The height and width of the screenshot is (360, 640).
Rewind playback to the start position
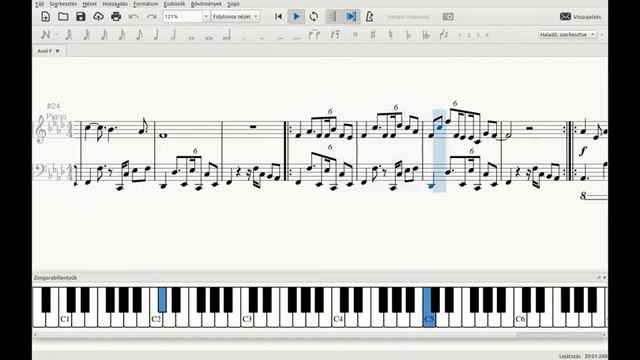point(278,17)
